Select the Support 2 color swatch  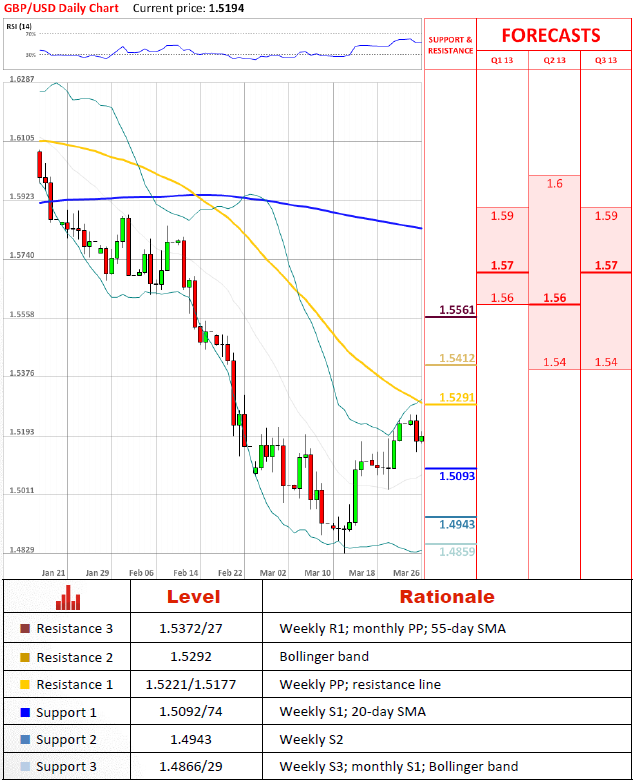coord(25,739)
